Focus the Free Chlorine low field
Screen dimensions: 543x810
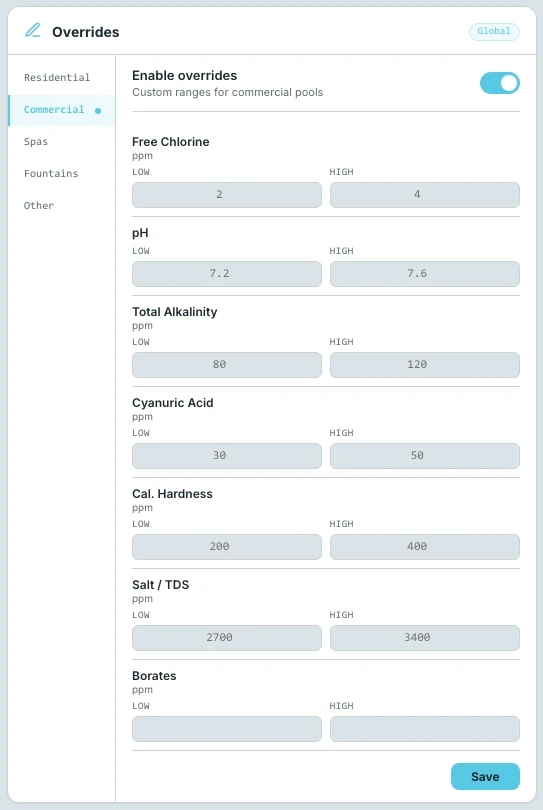coord(227,195)
